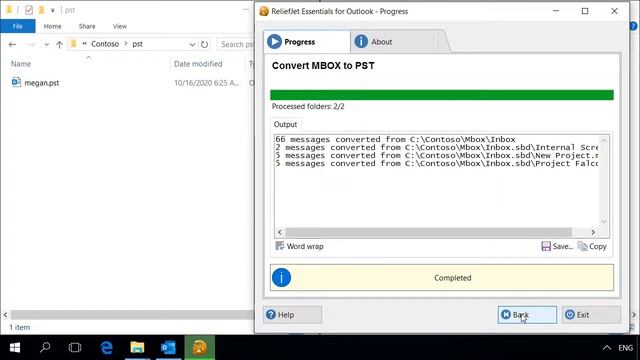Toggle Word wrap for output
The image size is (640, 360).
coord(300,246)
